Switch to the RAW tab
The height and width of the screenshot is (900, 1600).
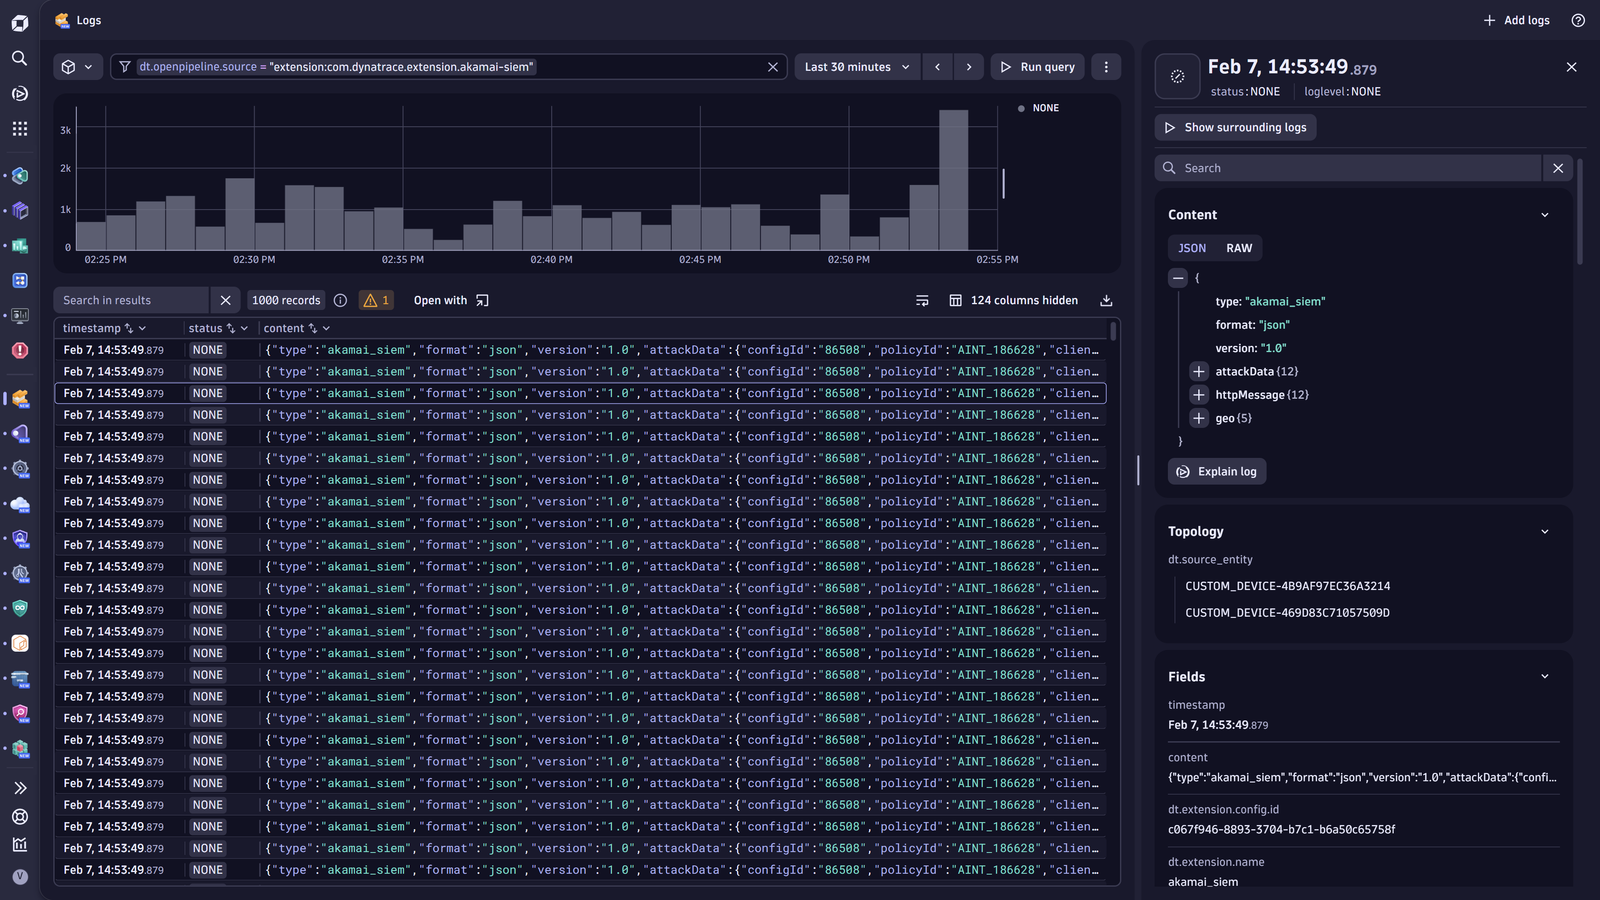(1239, 248)
